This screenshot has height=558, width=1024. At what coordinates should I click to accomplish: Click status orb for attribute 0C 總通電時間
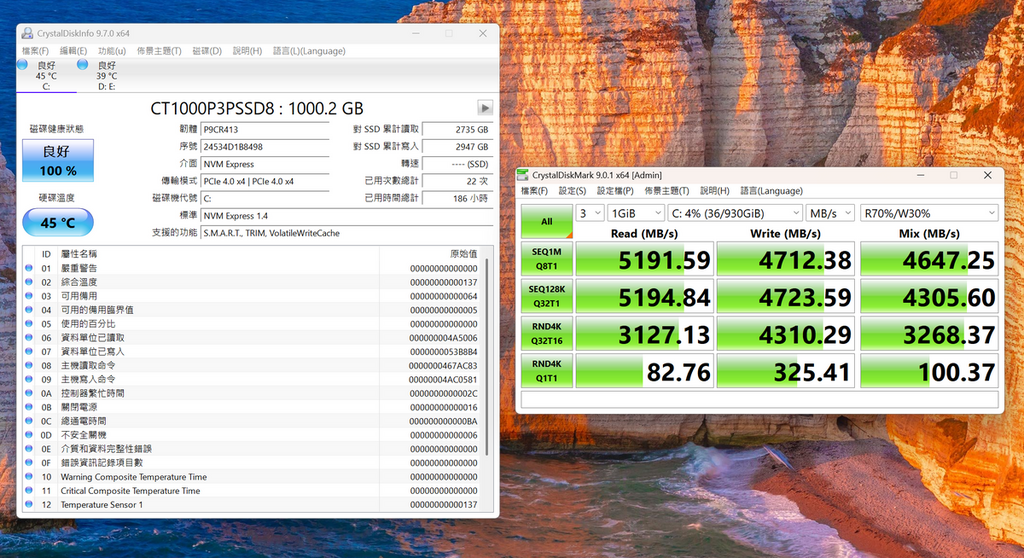29,421
